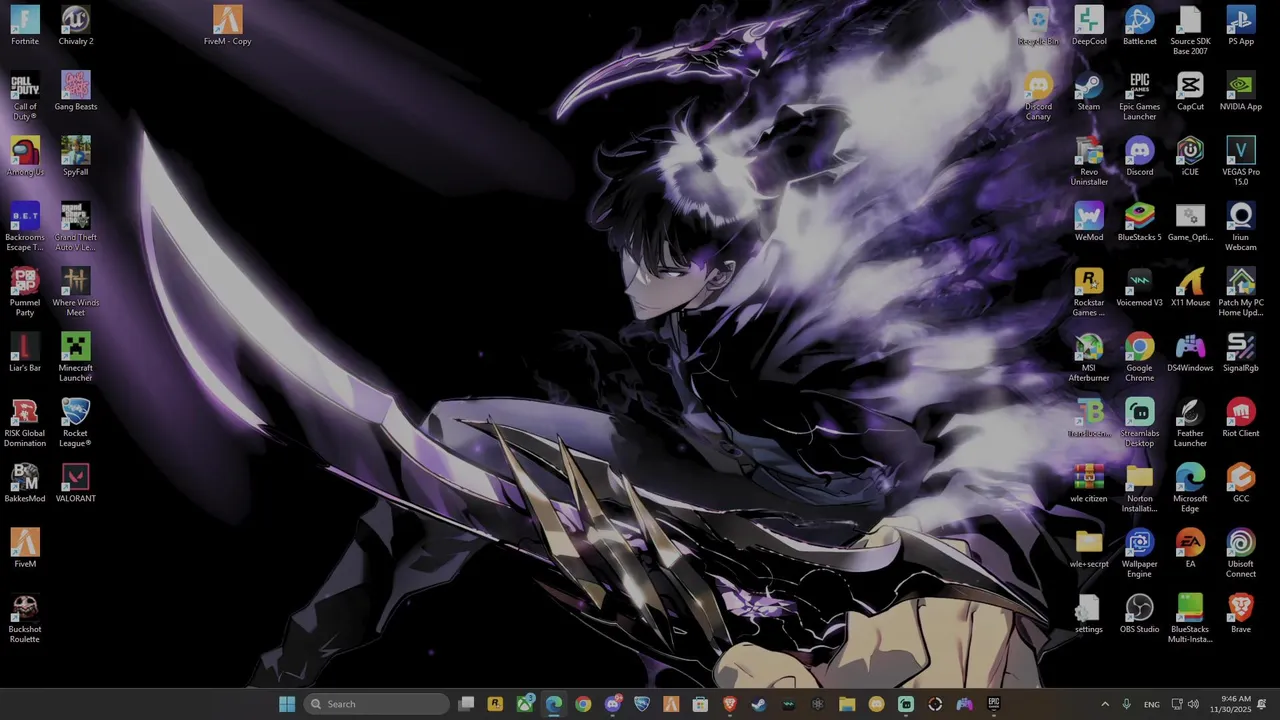Click the Microsoft Edge desktop shortcut
The image size is (1280, 720).
click(x=1190, y=488)
